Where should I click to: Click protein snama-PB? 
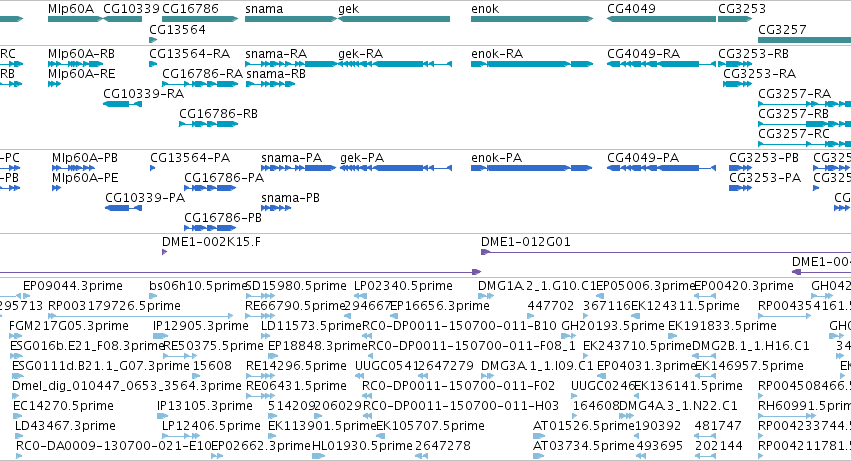point(290,198)
